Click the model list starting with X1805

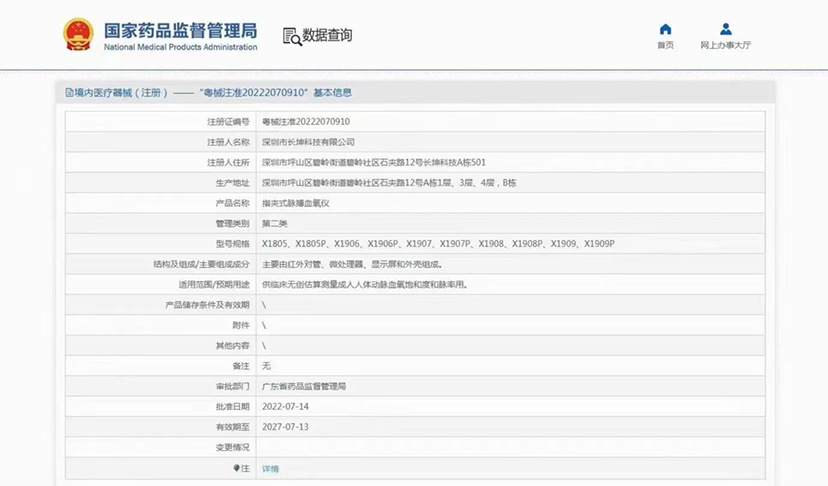pyautogui.click(x=437, y=244)
